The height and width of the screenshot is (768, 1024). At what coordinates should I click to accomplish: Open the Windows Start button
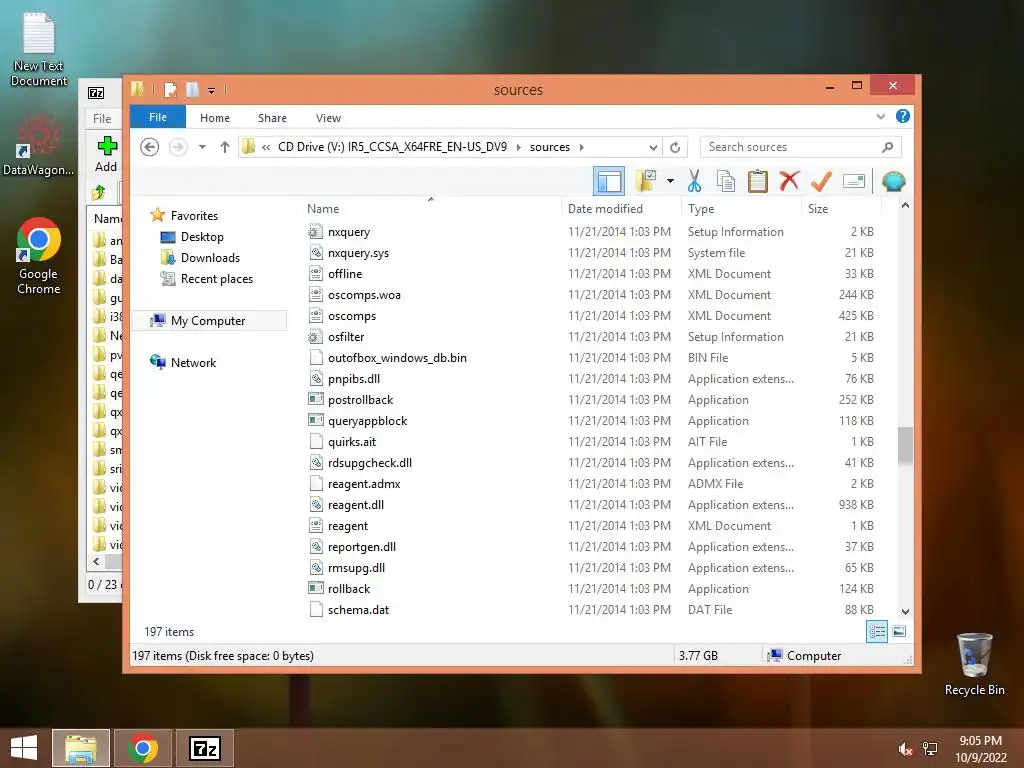24,748
